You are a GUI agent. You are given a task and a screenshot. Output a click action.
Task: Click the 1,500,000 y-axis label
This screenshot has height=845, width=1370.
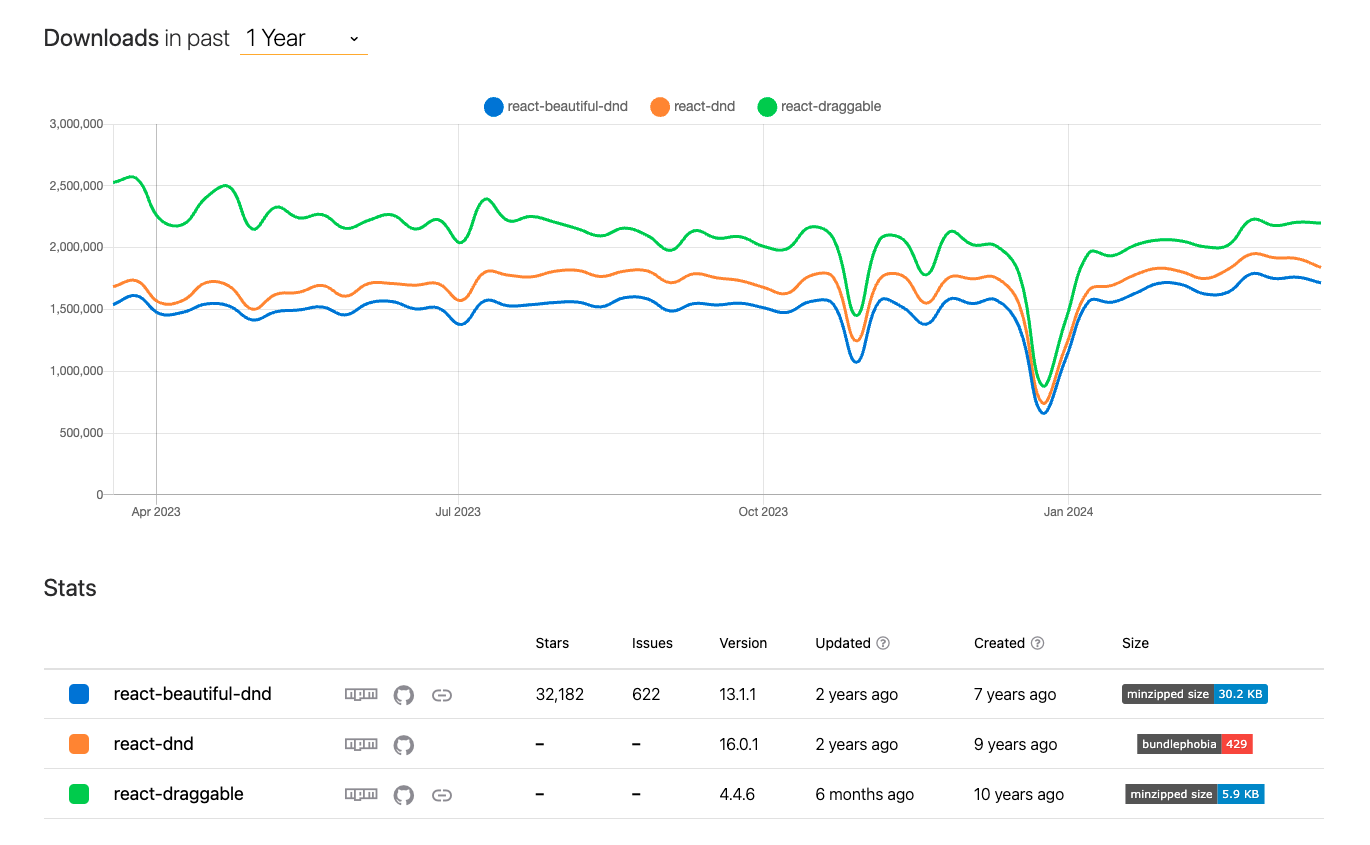click(76, 309)
